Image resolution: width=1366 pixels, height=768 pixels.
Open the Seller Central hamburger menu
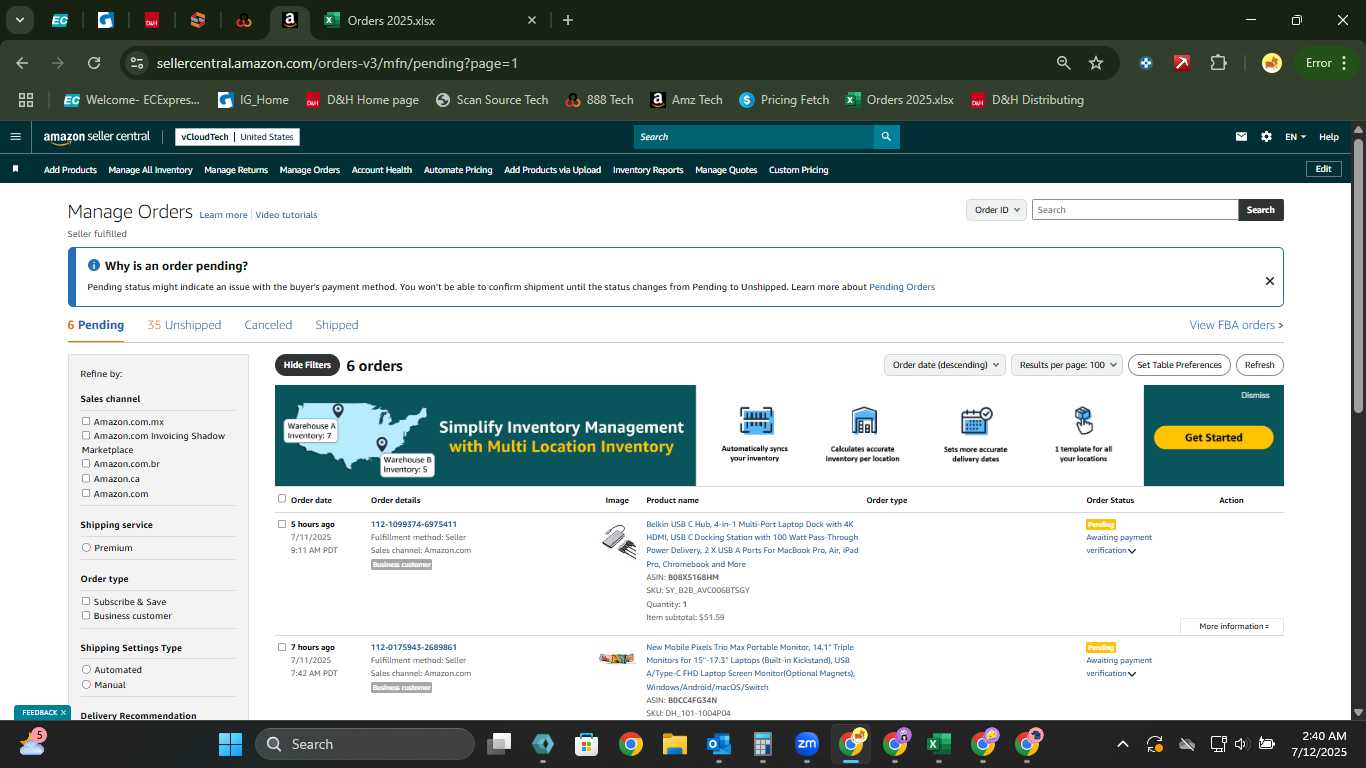[x=15, y=137]
